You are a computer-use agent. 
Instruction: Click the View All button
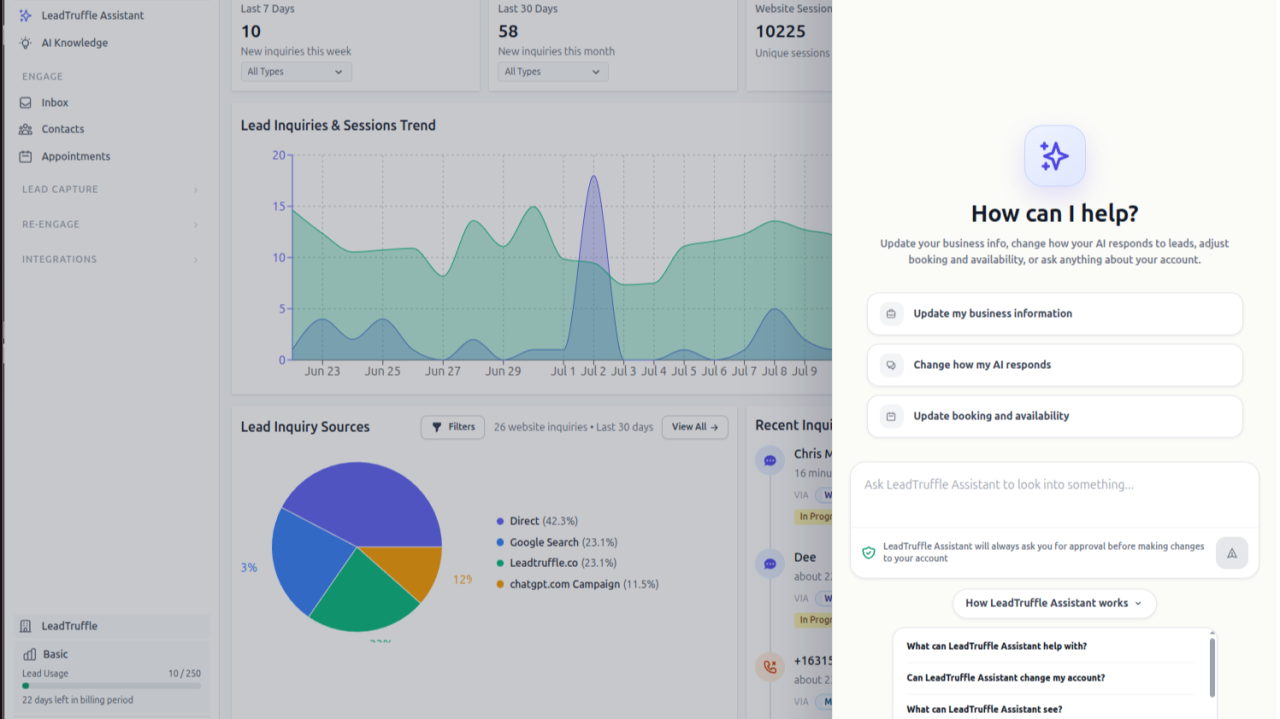(695, 427)
